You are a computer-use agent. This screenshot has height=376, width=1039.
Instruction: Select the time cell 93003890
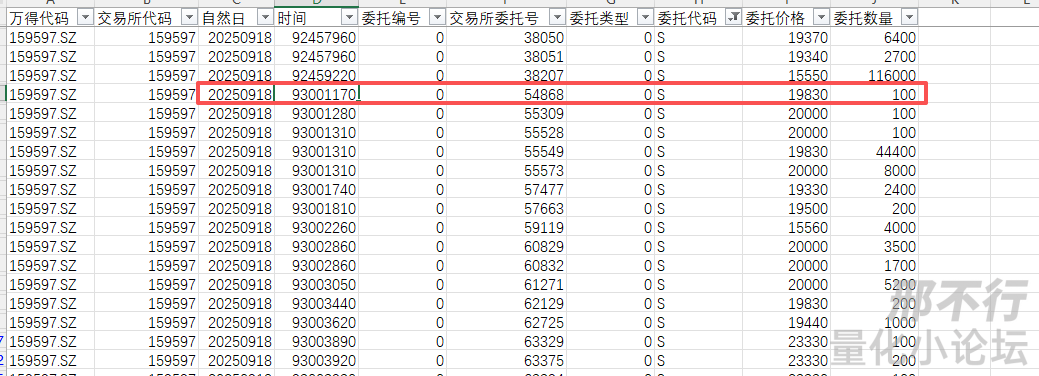317,342
